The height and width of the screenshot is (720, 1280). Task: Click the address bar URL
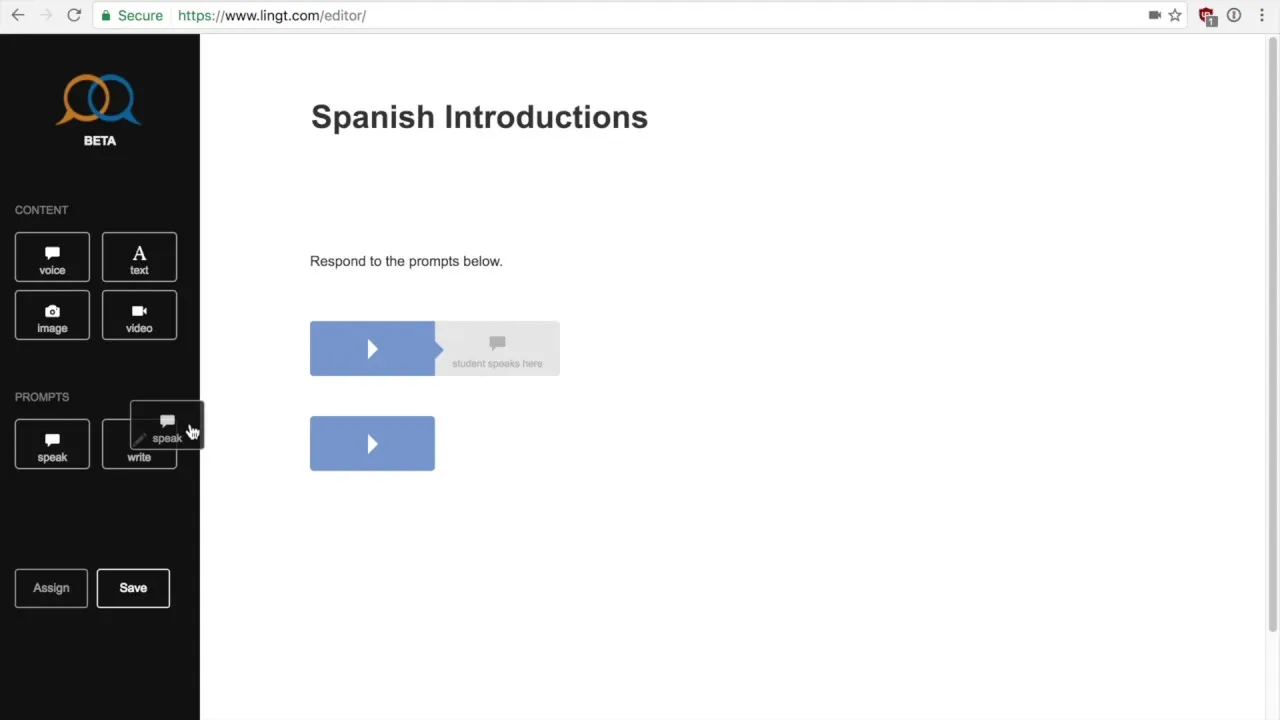(272, 15)
